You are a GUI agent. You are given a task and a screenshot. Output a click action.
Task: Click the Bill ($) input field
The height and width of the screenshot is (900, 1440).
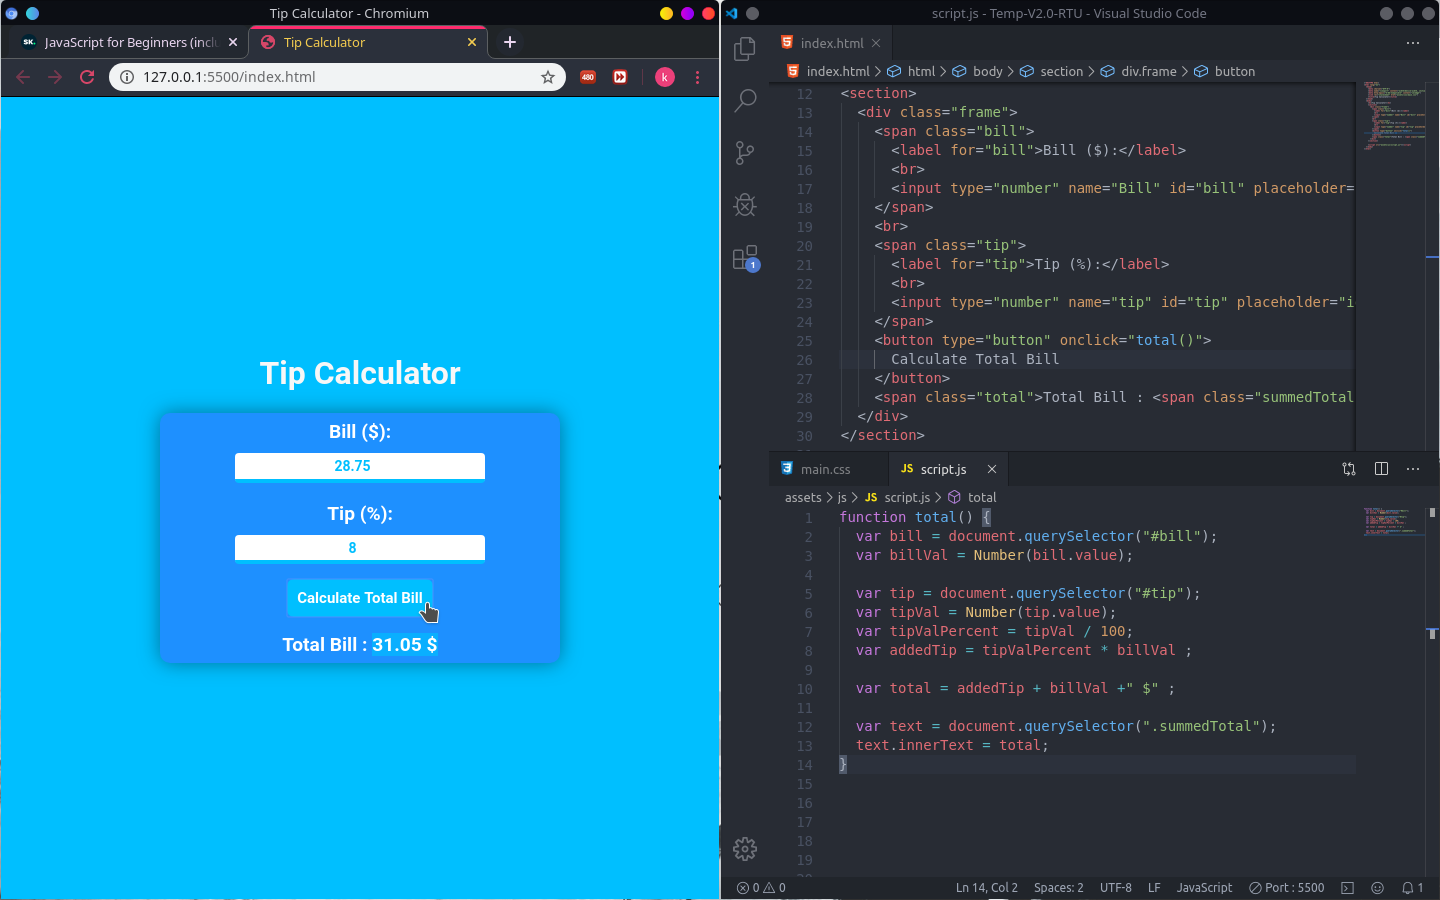click(x=360, y=466)
